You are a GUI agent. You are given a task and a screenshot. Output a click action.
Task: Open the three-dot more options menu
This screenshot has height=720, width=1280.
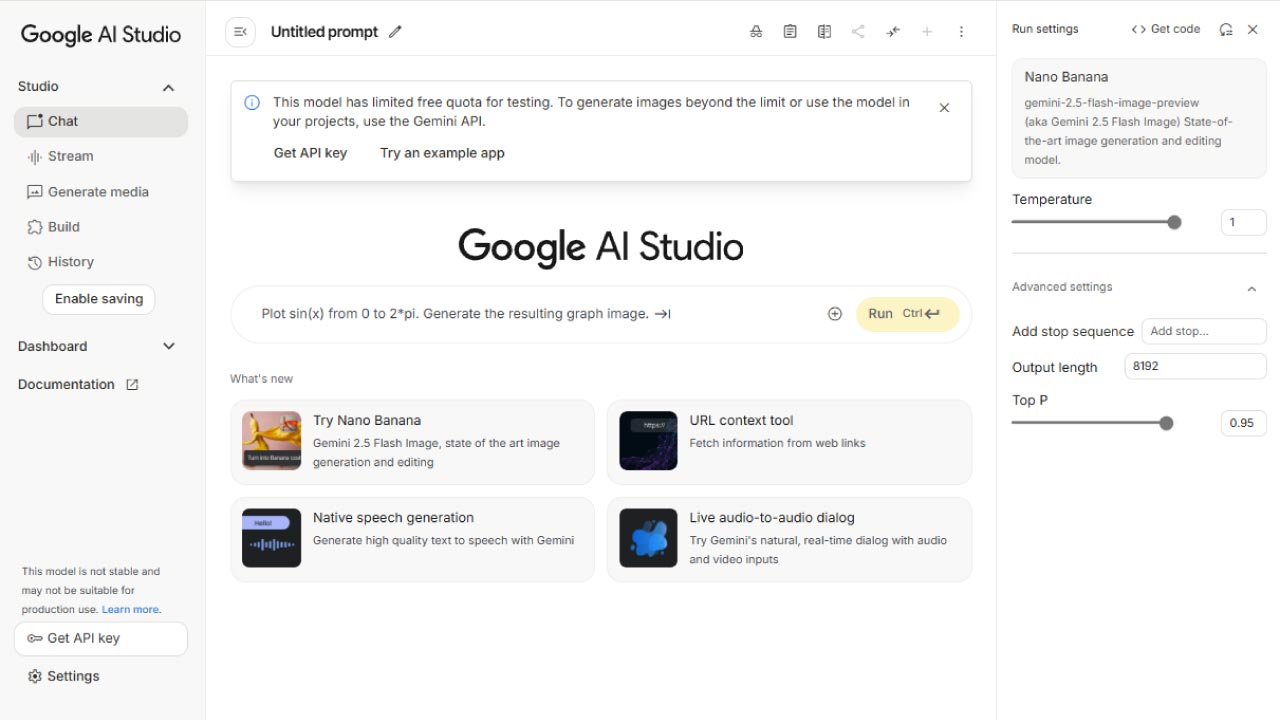(961, 32)
